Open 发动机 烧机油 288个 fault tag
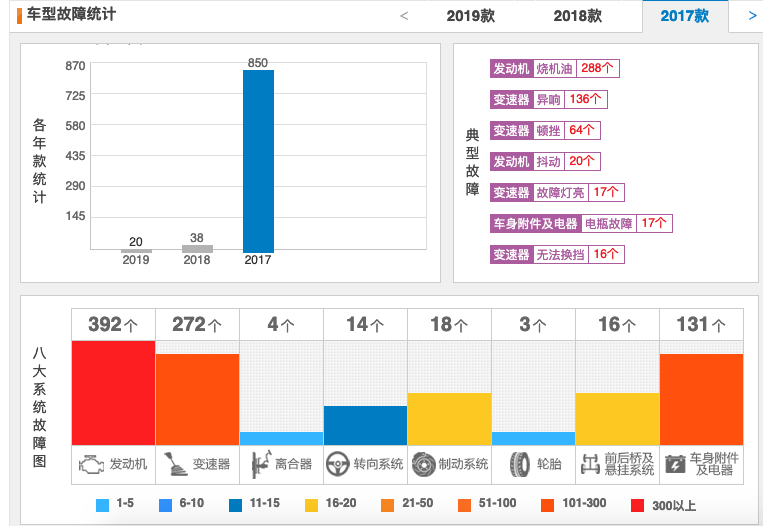This screenshot has width=763, height=526. point(555,68)
